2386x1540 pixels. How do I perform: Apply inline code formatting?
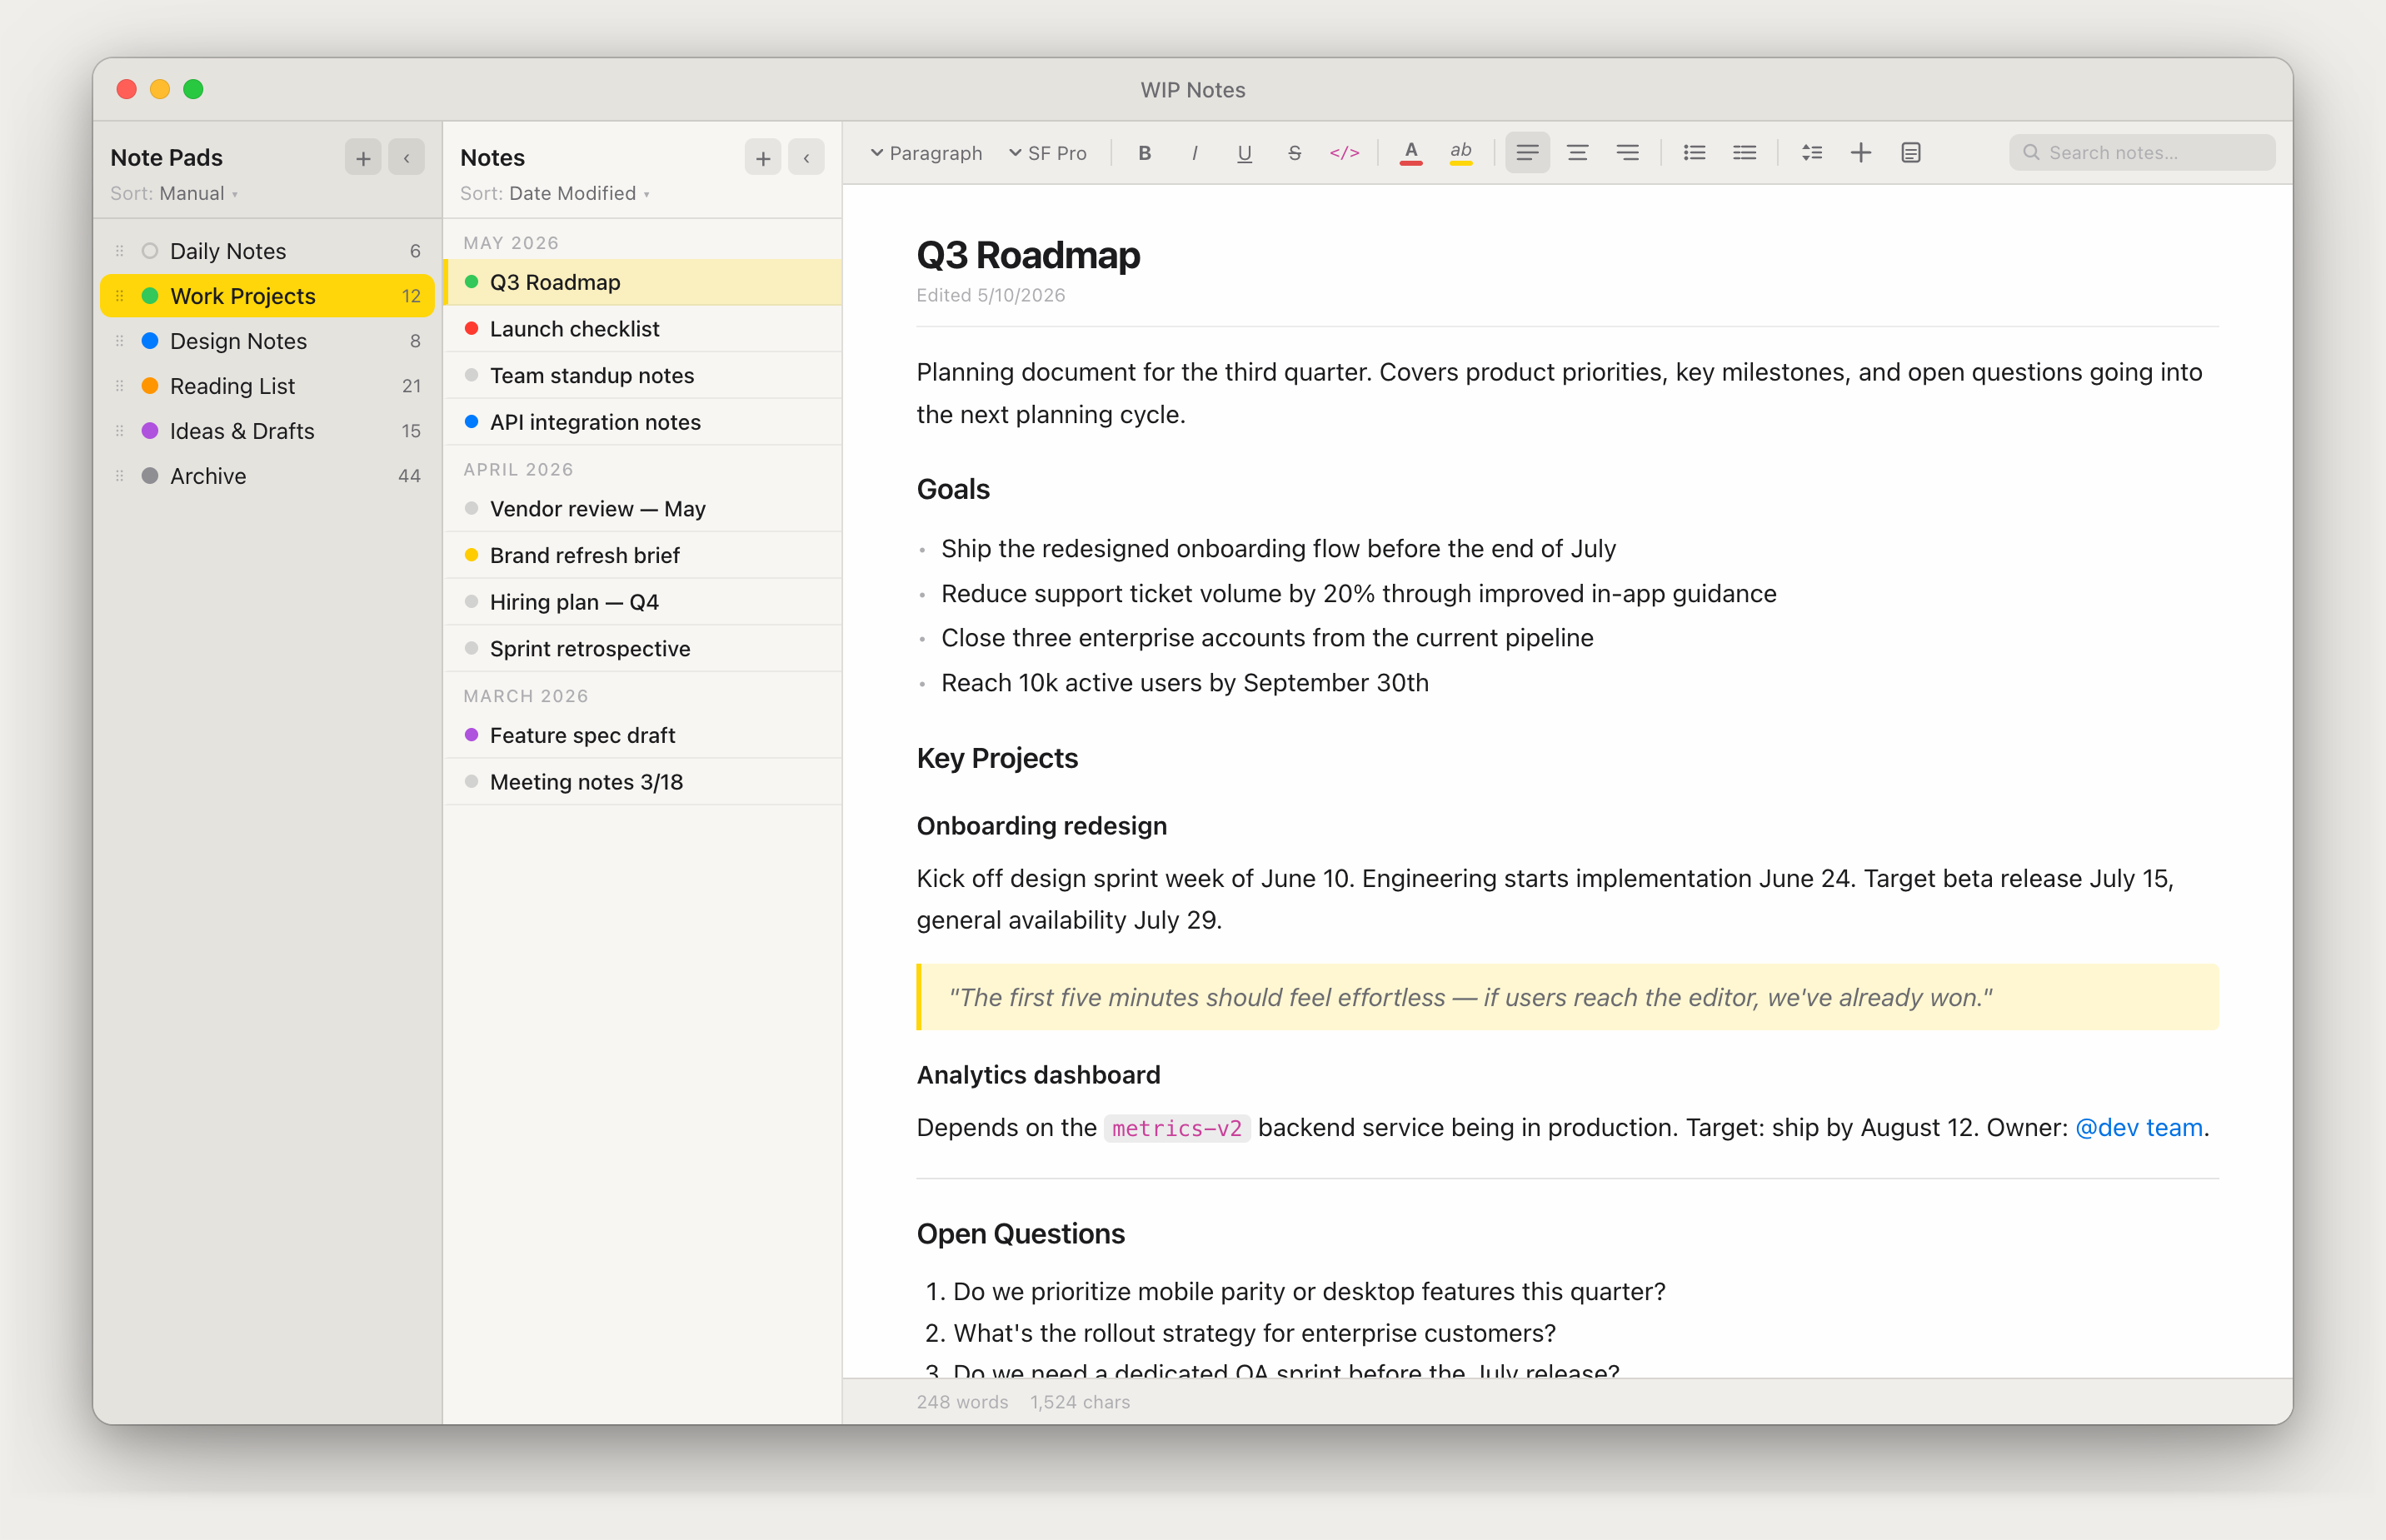[x=1344, y=153]
